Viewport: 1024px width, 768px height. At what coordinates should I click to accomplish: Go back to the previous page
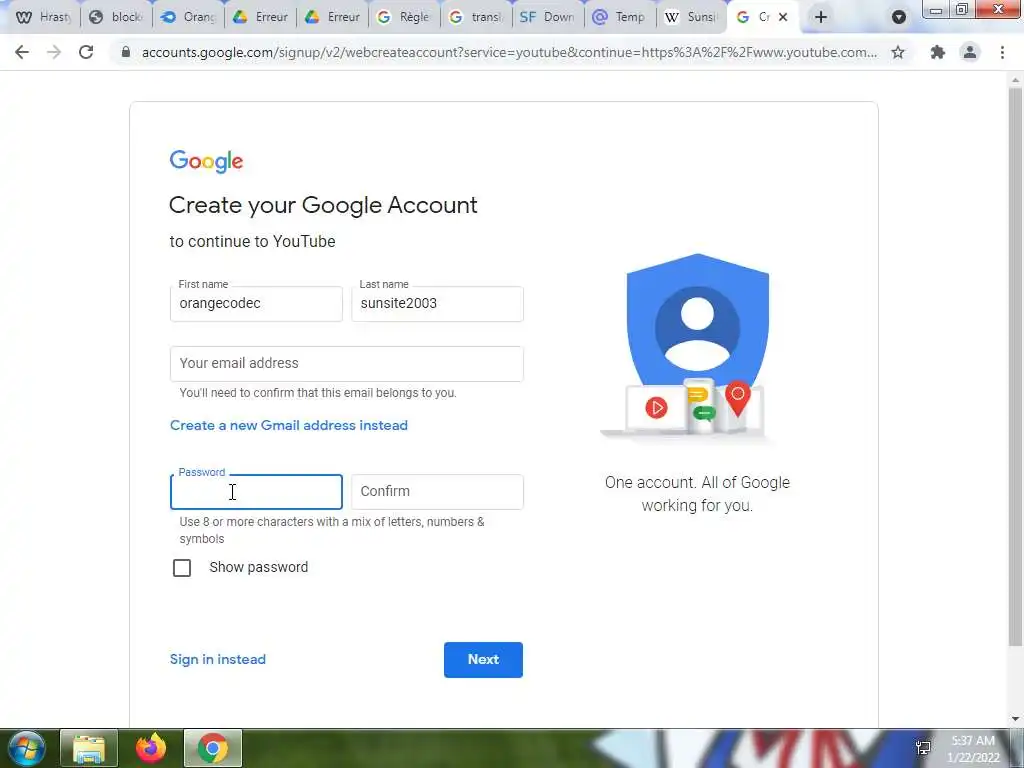[x=22, y=52]
